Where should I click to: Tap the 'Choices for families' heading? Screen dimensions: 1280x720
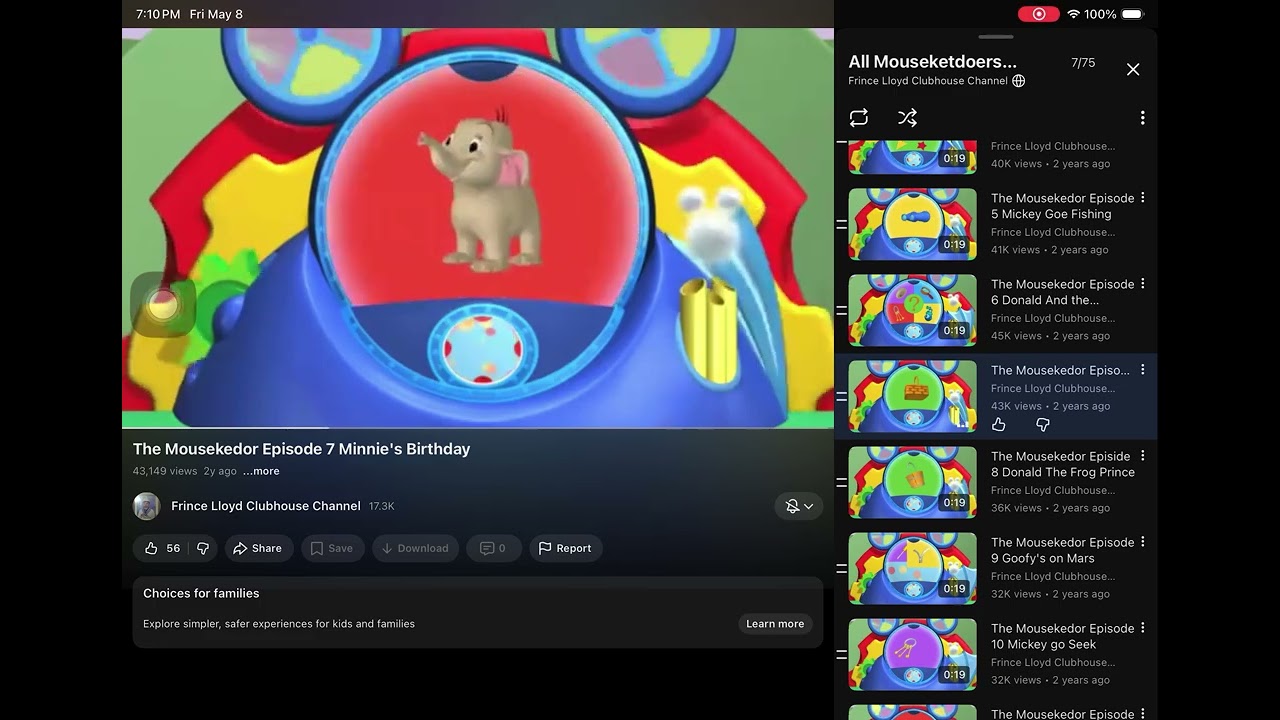pyautogui.click(x=201, y=593)
